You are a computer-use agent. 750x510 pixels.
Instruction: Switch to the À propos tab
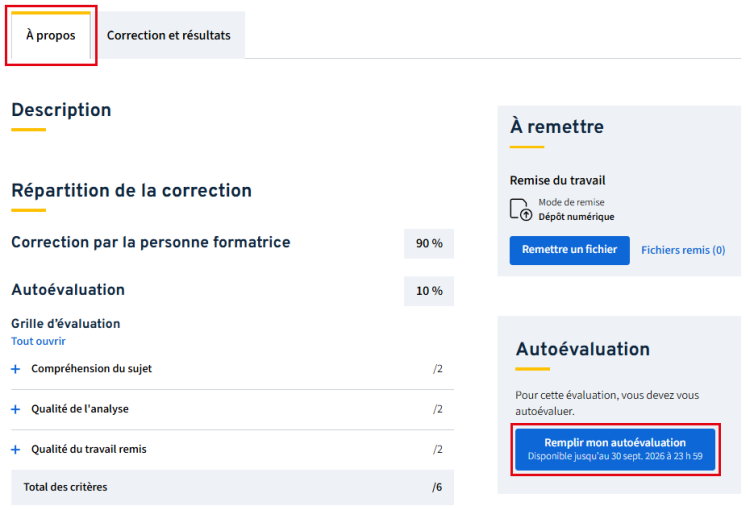pyautogui.click(x=51, y=35)
